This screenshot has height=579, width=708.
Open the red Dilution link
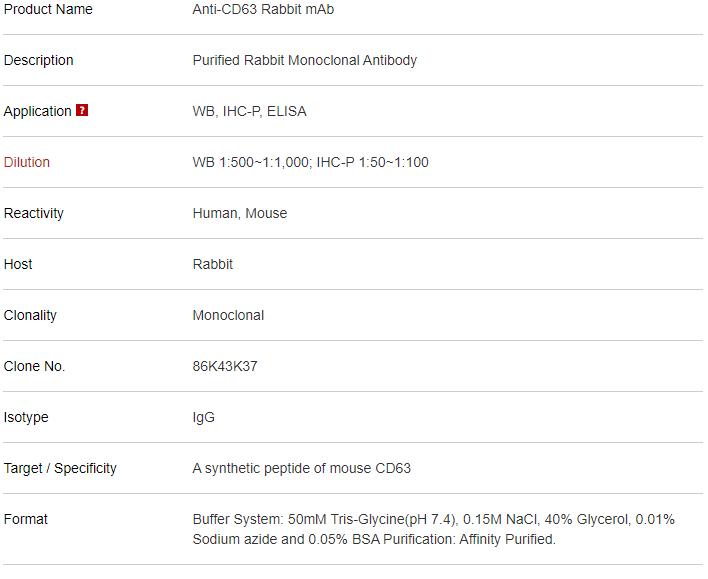click(x=27, y=162)
